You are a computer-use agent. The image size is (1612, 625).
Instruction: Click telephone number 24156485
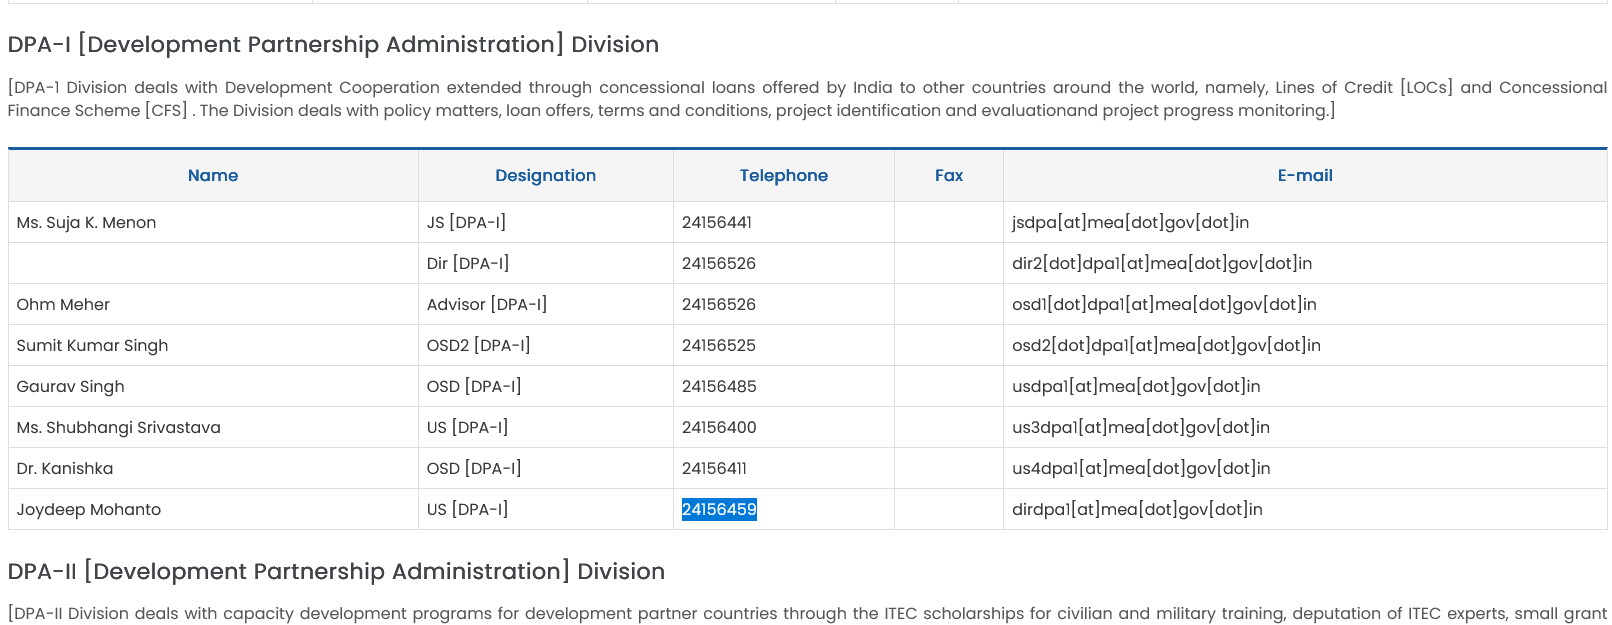pos(719,387)
